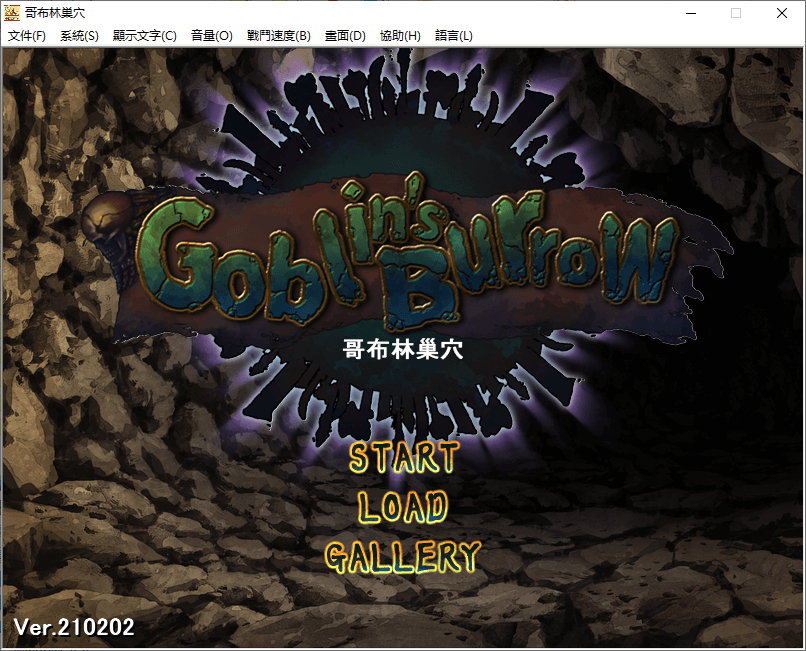The width and height of the screenshot is (806, 651).
Task: Open the 系統(S) menu
Action: click(79, 36)
